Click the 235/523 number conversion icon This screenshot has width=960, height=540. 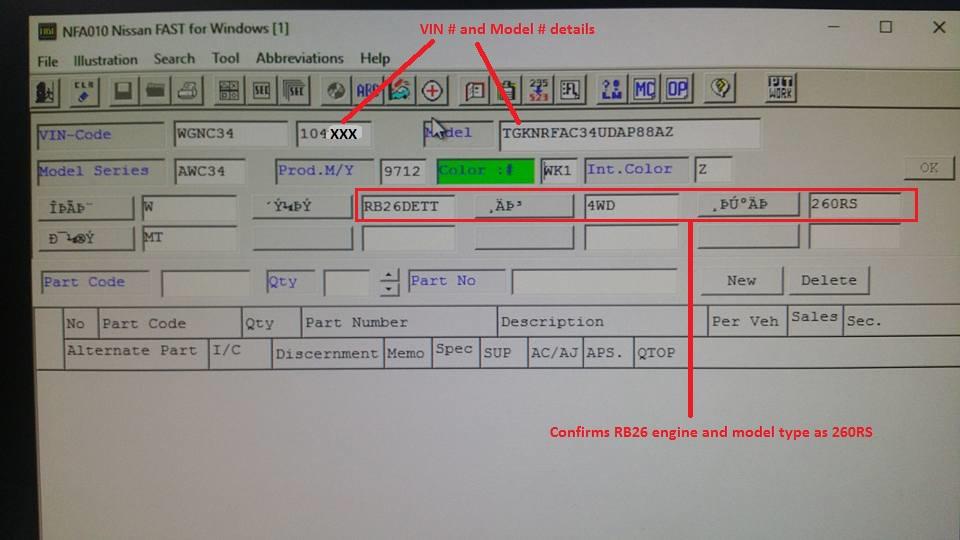coord(539,90)
